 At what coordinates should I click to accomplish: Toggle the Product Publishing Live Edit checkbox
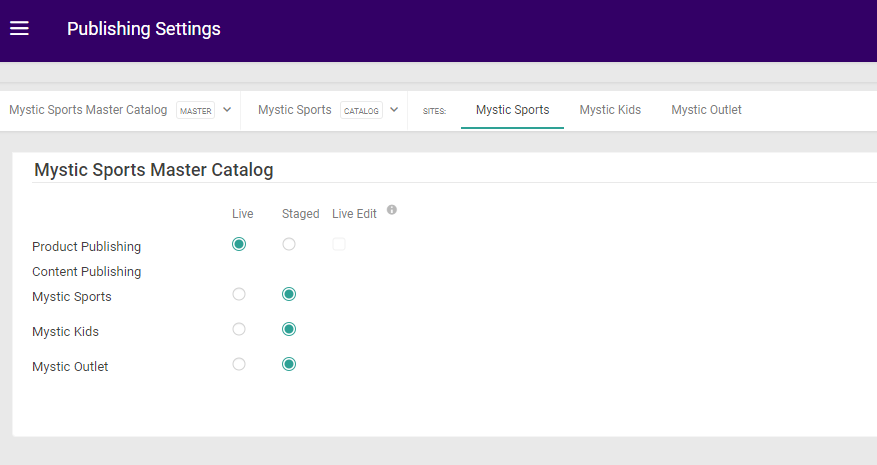coord(339,244)
